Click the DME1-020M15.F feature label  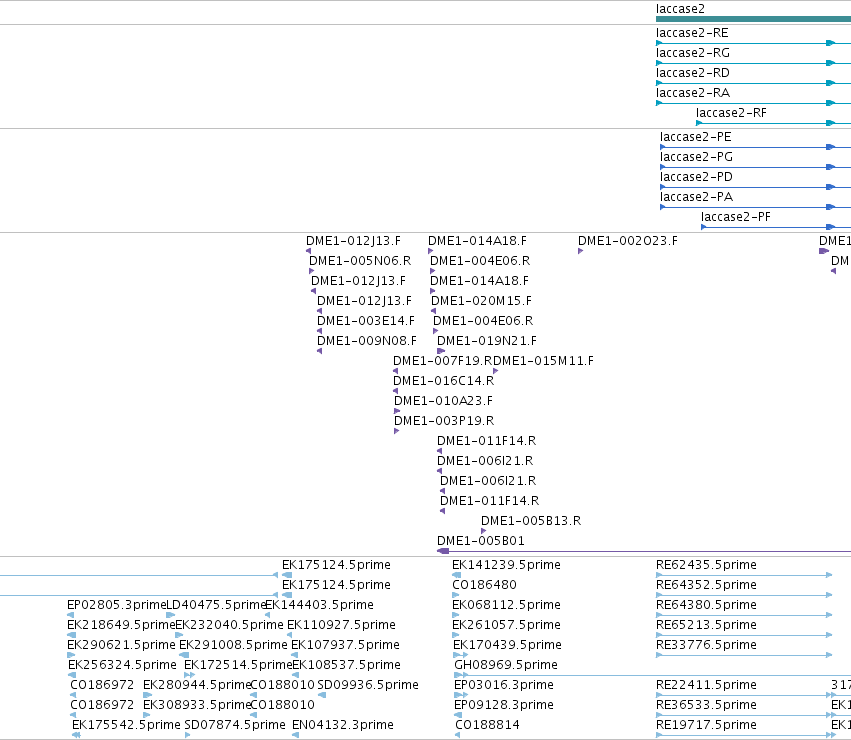(481, 301)
